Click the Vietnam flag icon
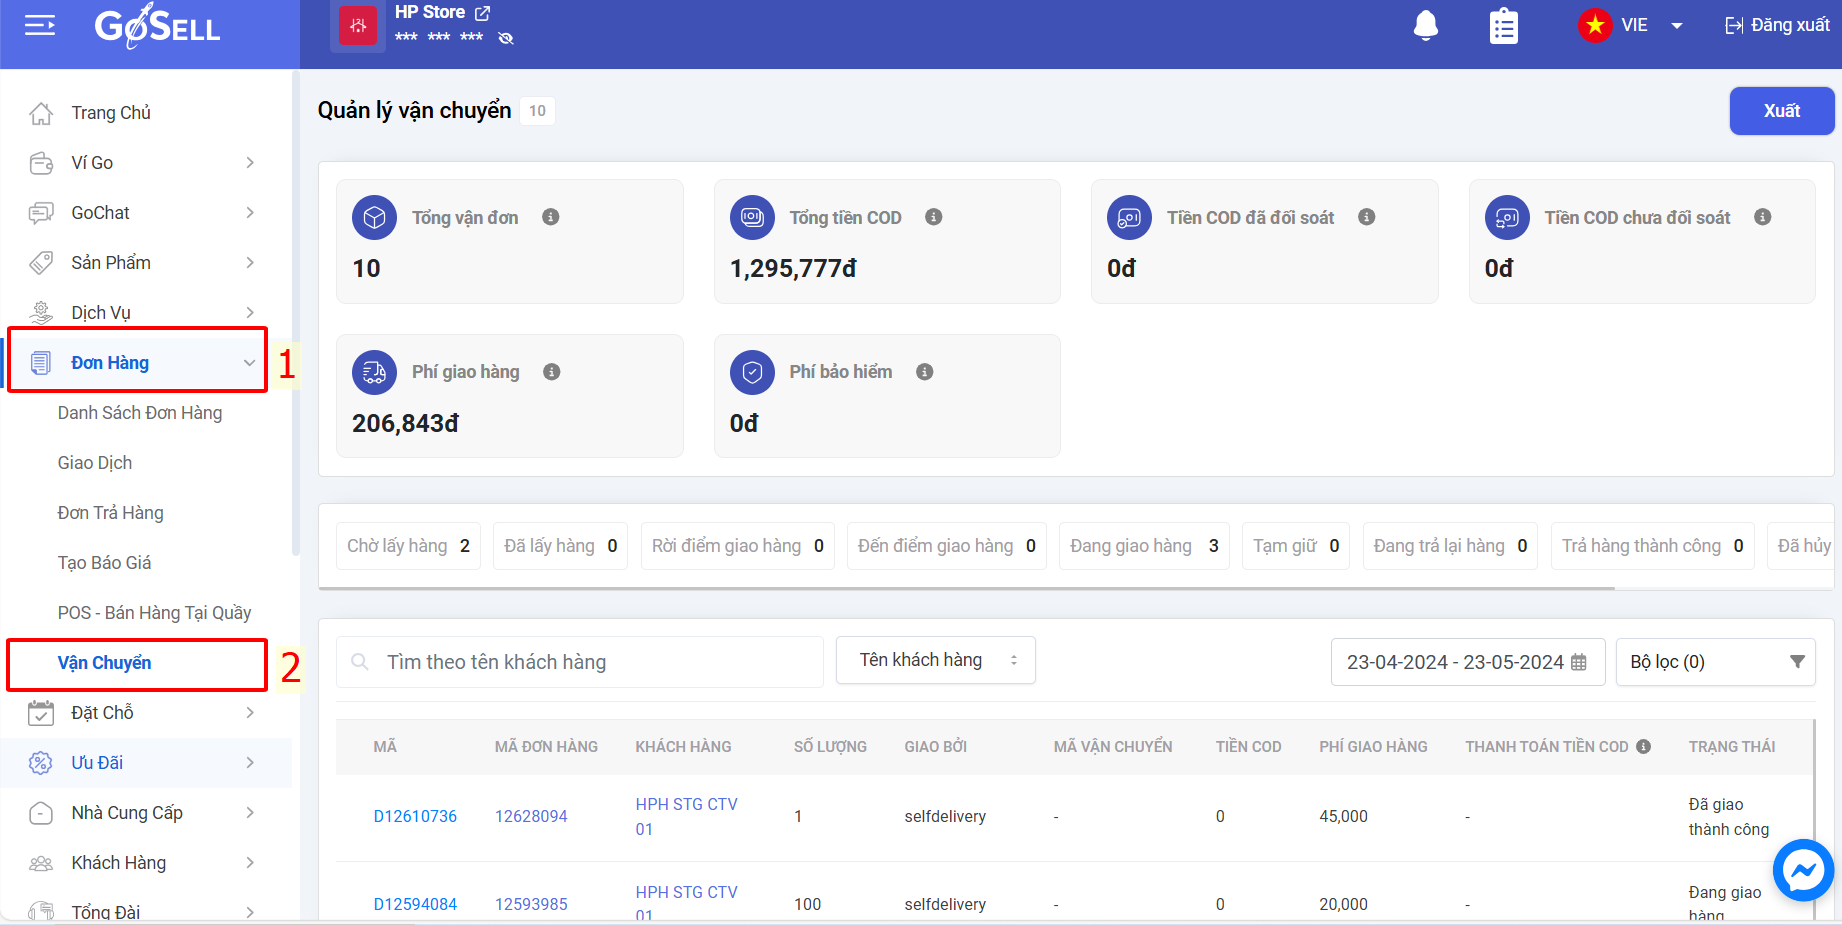This screenshot has width=1842, height=925. point(1595,25)
